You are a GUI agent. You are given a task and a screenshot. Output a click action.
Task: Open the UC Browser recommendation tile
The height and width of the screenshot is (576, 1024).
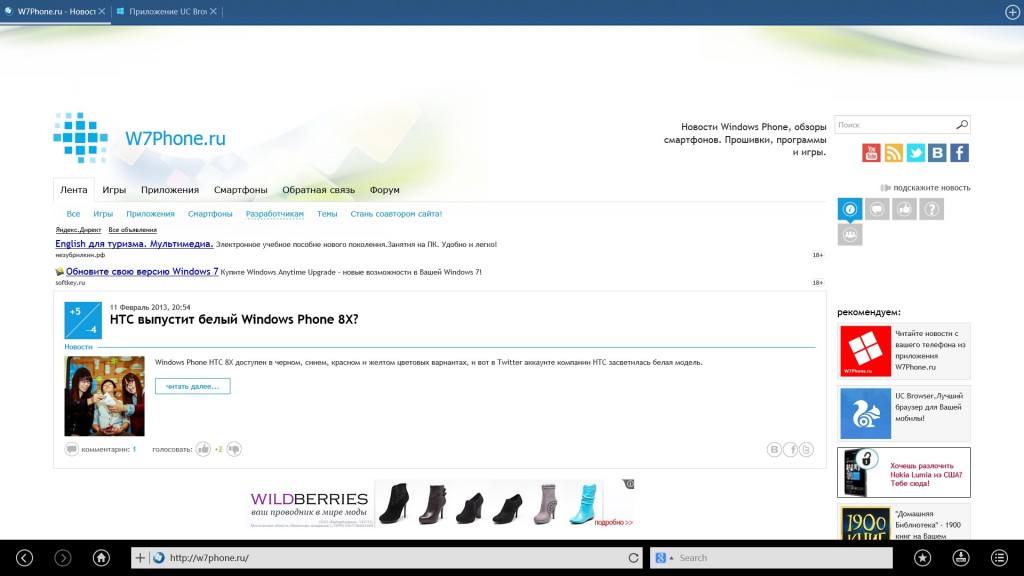tap(904, 413)
